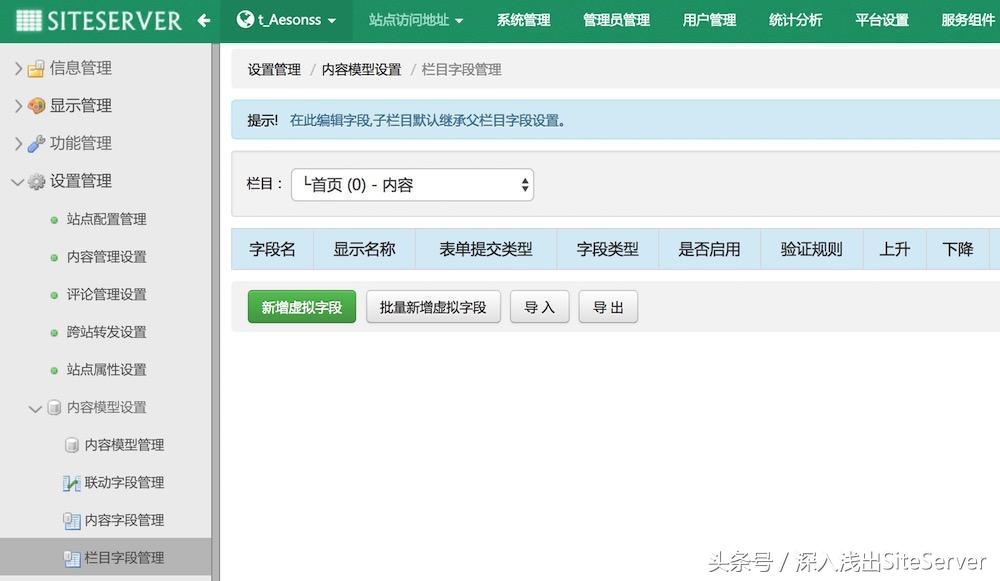This screenshot has width=1000, height=581.
Task: Open 内容模型管理 in sidebar
Action: pyautogui.click(x=124, y=445)
